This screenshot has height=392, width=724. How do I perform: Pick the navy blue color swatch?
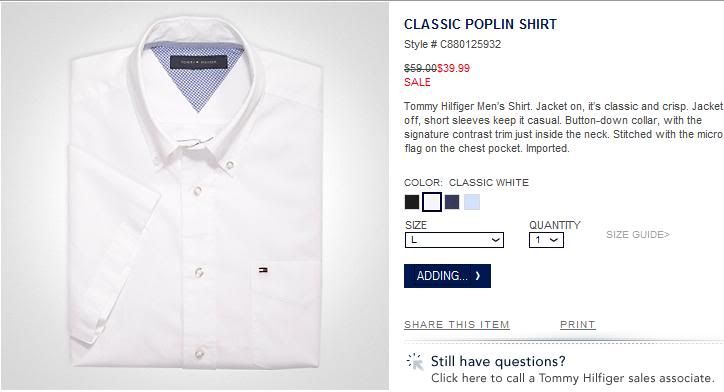pyautogui.click(x=452, y=202)
